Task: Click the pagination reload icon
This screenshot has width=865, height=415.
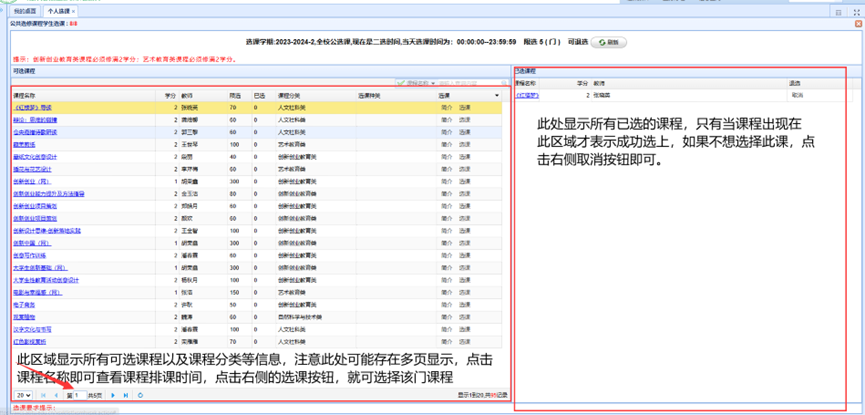Action: tap(142, 395)
